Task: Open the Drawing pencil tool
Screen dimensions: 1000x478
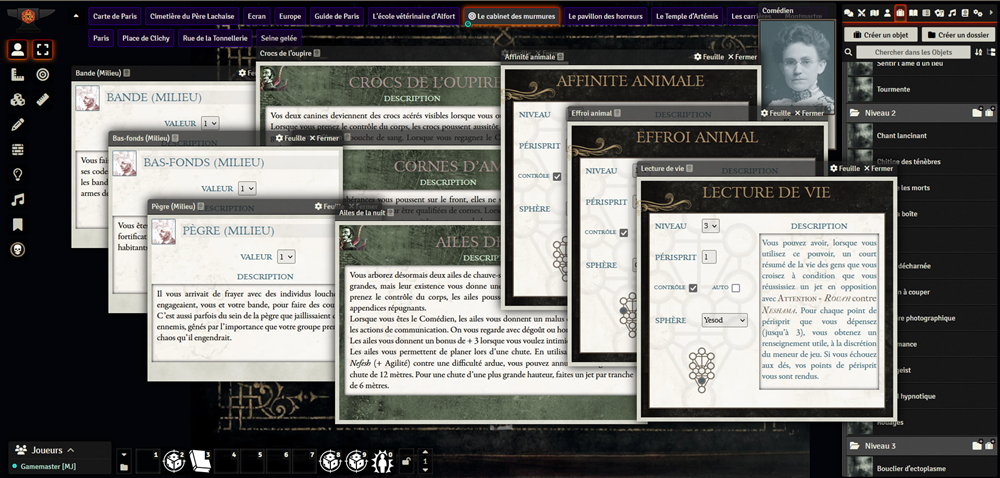Action: coord(18,124)
